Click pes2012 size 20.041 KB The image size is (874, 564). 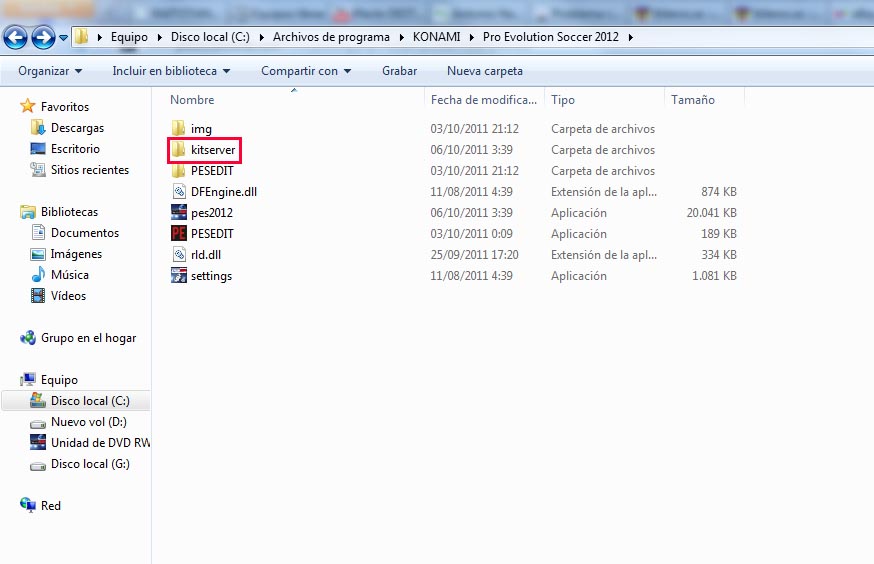(x=711, y=213)
